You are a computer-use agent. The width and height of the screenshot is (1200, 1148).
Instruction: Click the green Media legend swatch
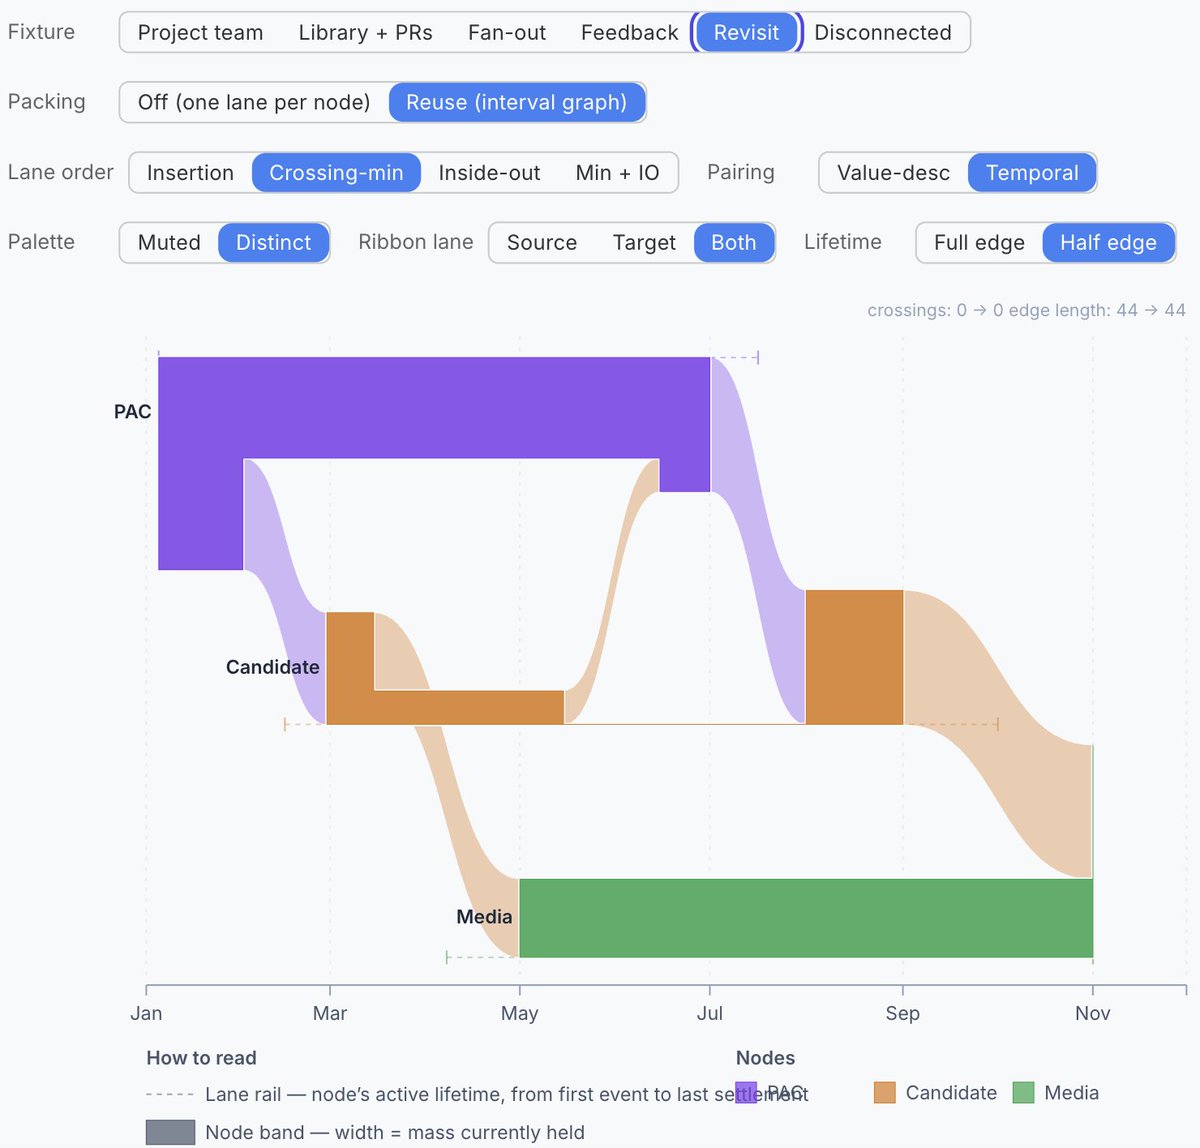(1023, 1093)
